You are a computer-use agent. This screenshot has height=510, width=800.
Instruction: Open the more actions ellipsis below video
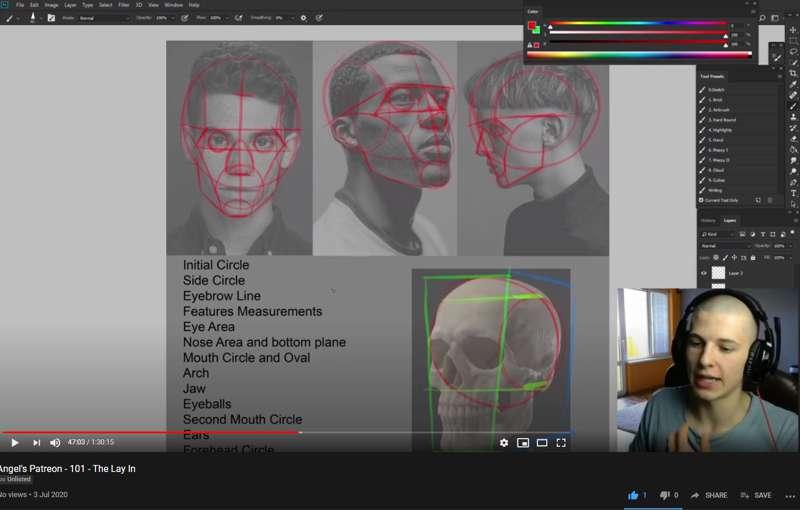791,496
